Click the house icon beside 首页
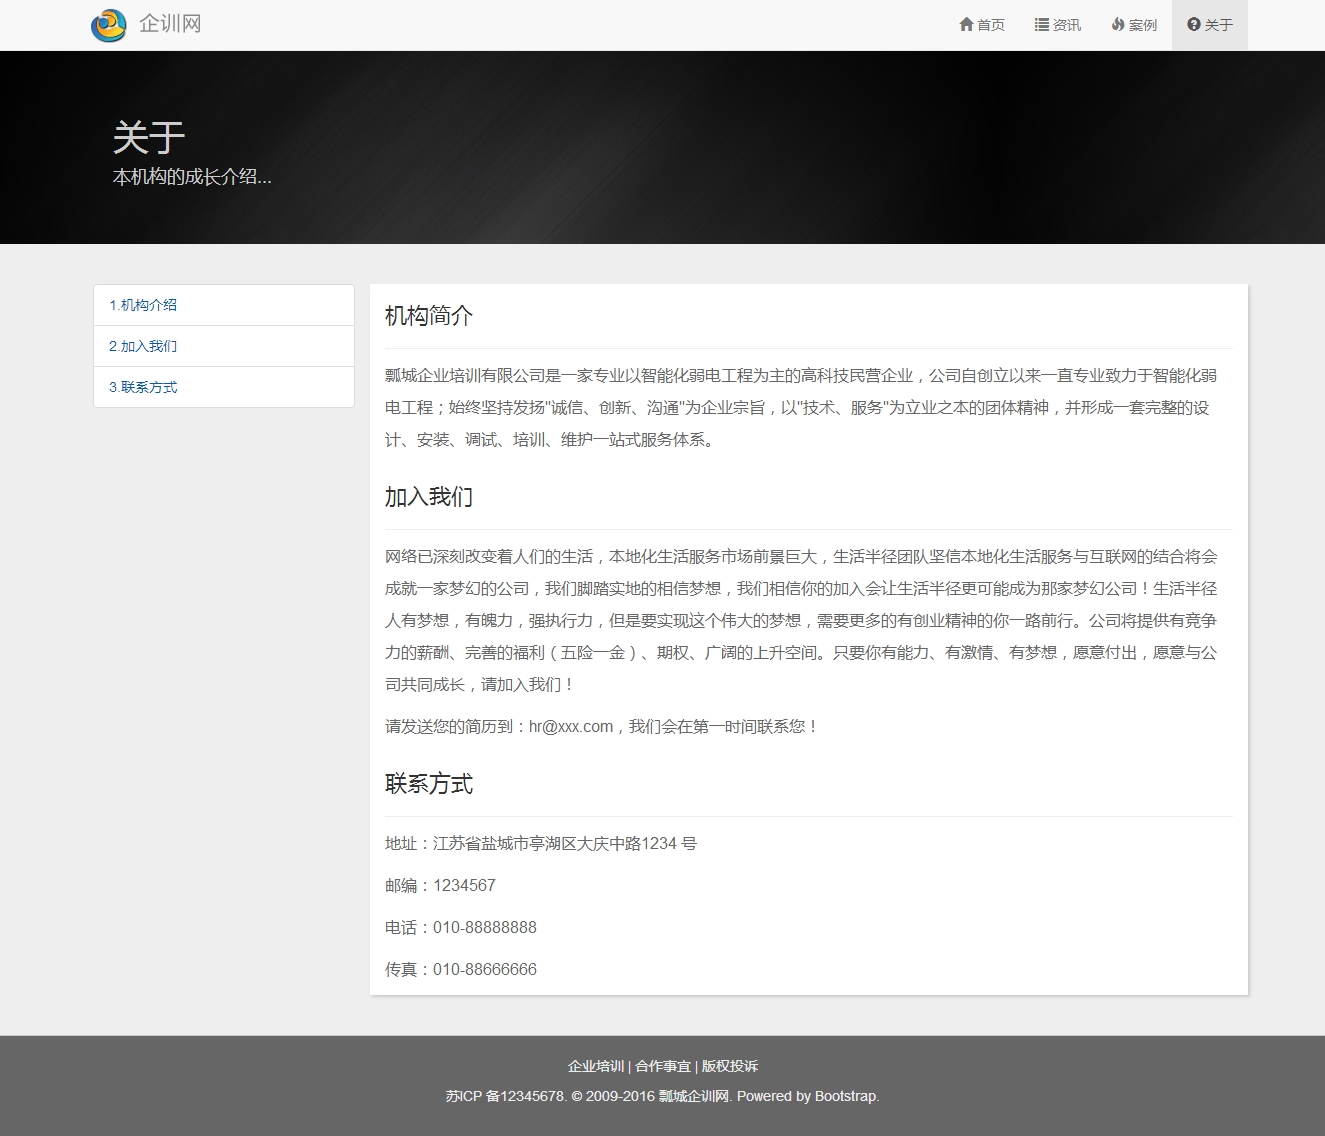Image resolution: width=1325 pixels, height=1136 pixels. point(966,24)
